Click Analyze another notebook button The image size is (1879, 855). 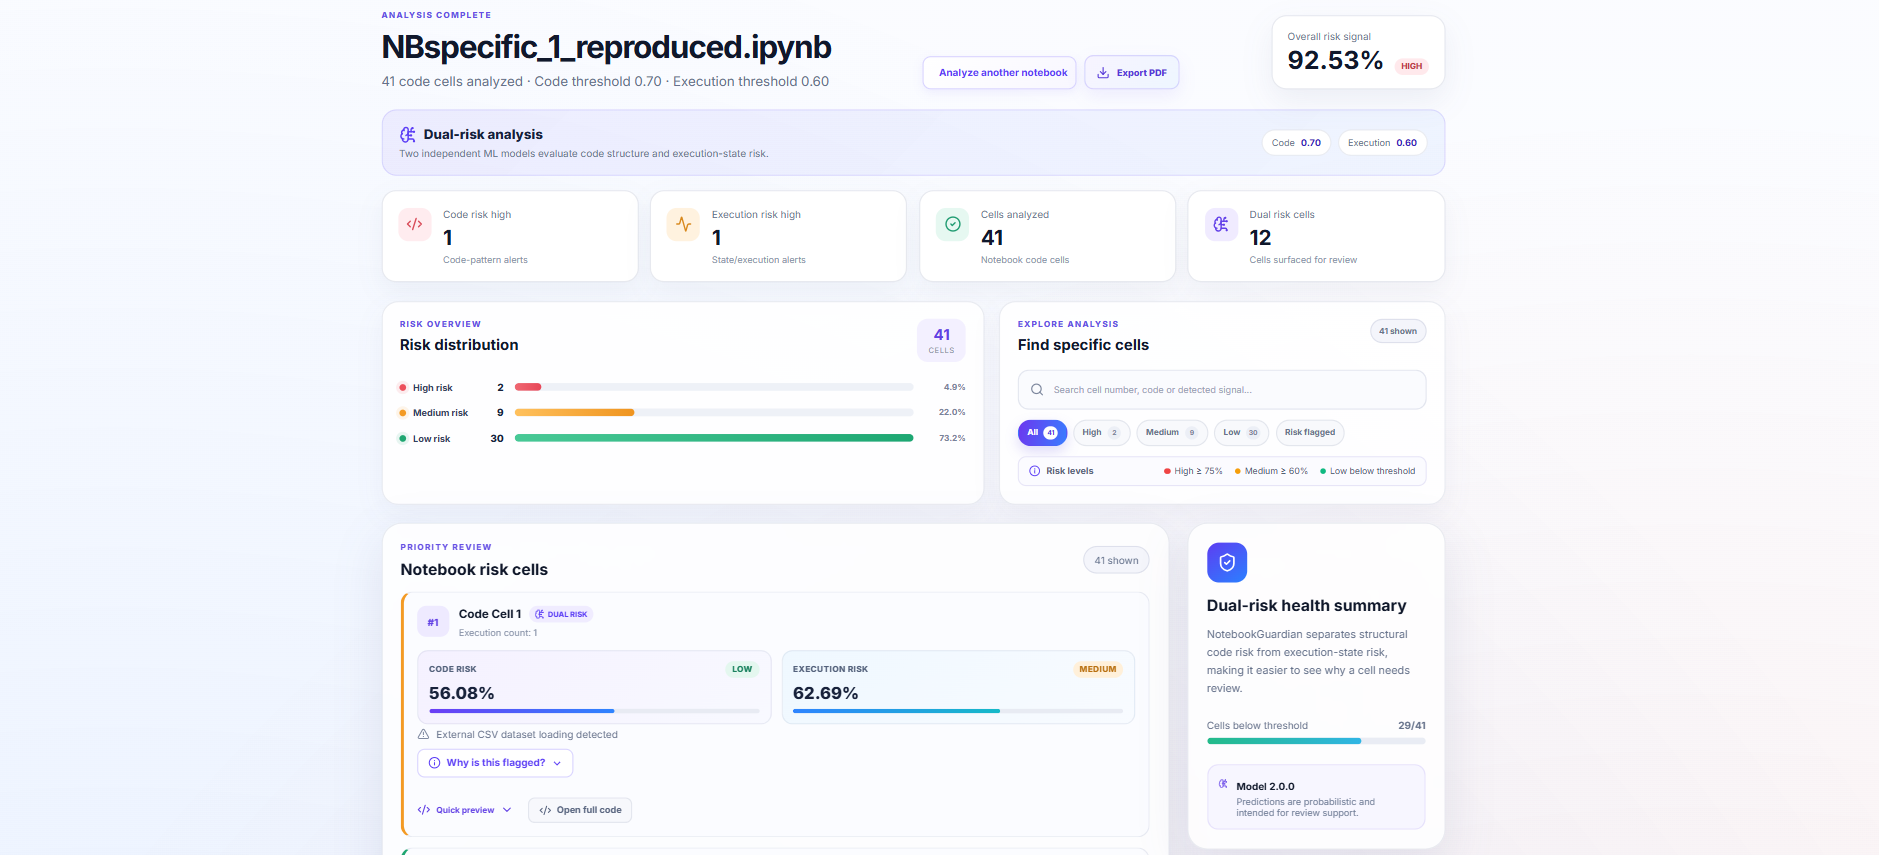pos(1000,73)
